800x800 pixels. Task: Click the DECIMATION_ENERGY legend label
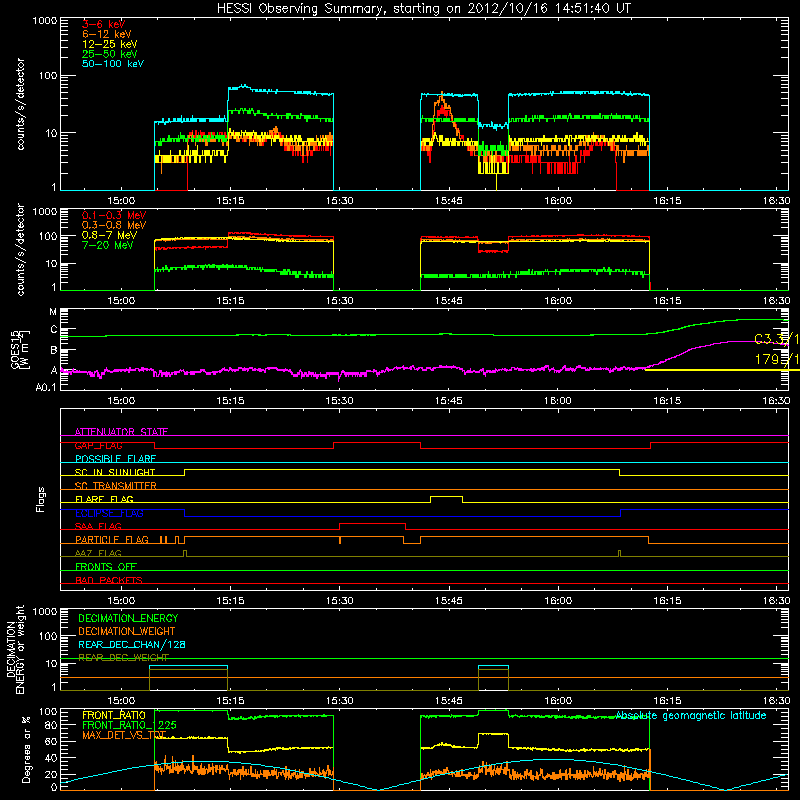point(128,618)
